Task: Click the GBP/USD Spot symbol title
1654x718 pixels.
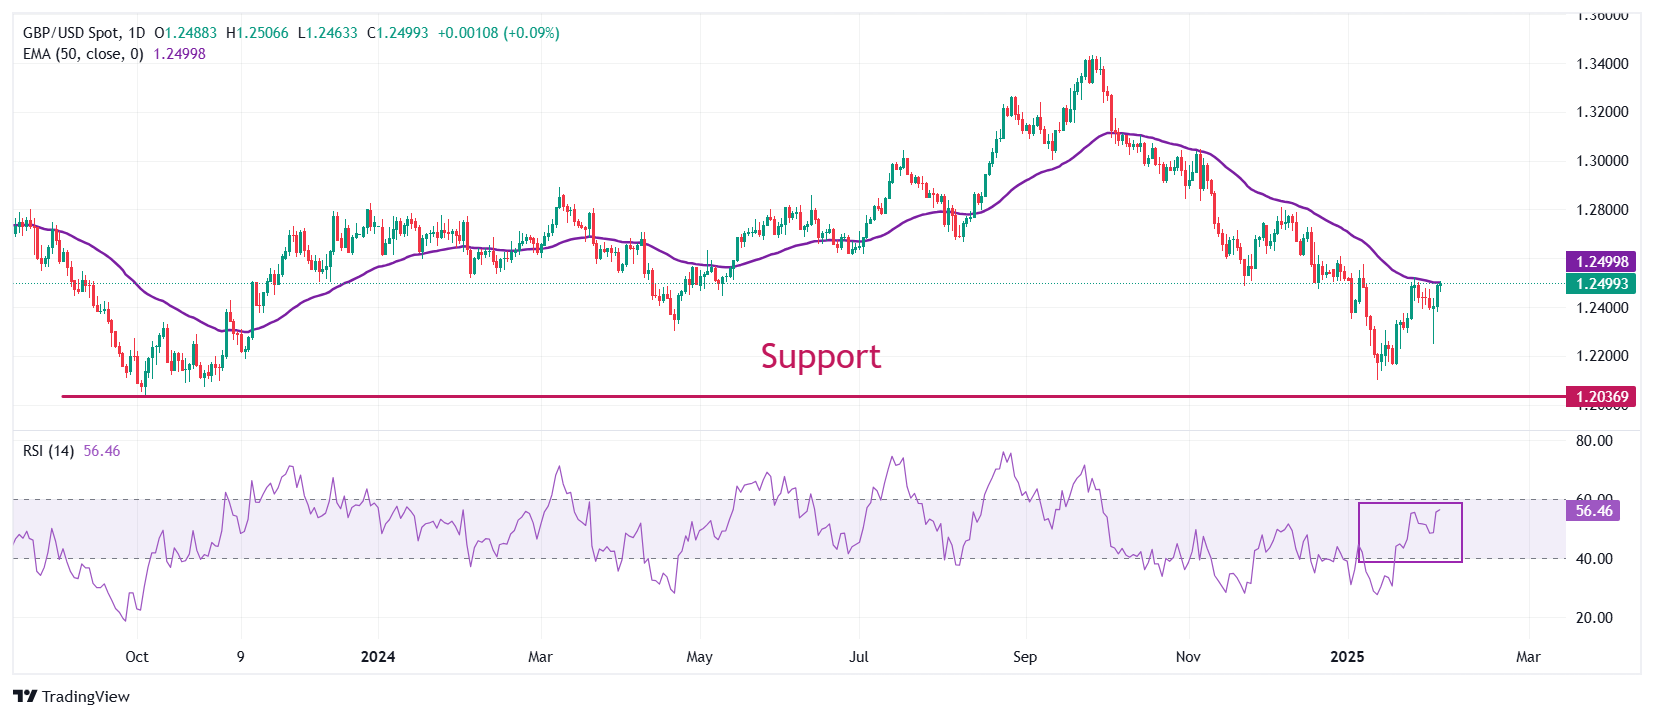Action: 70,33
